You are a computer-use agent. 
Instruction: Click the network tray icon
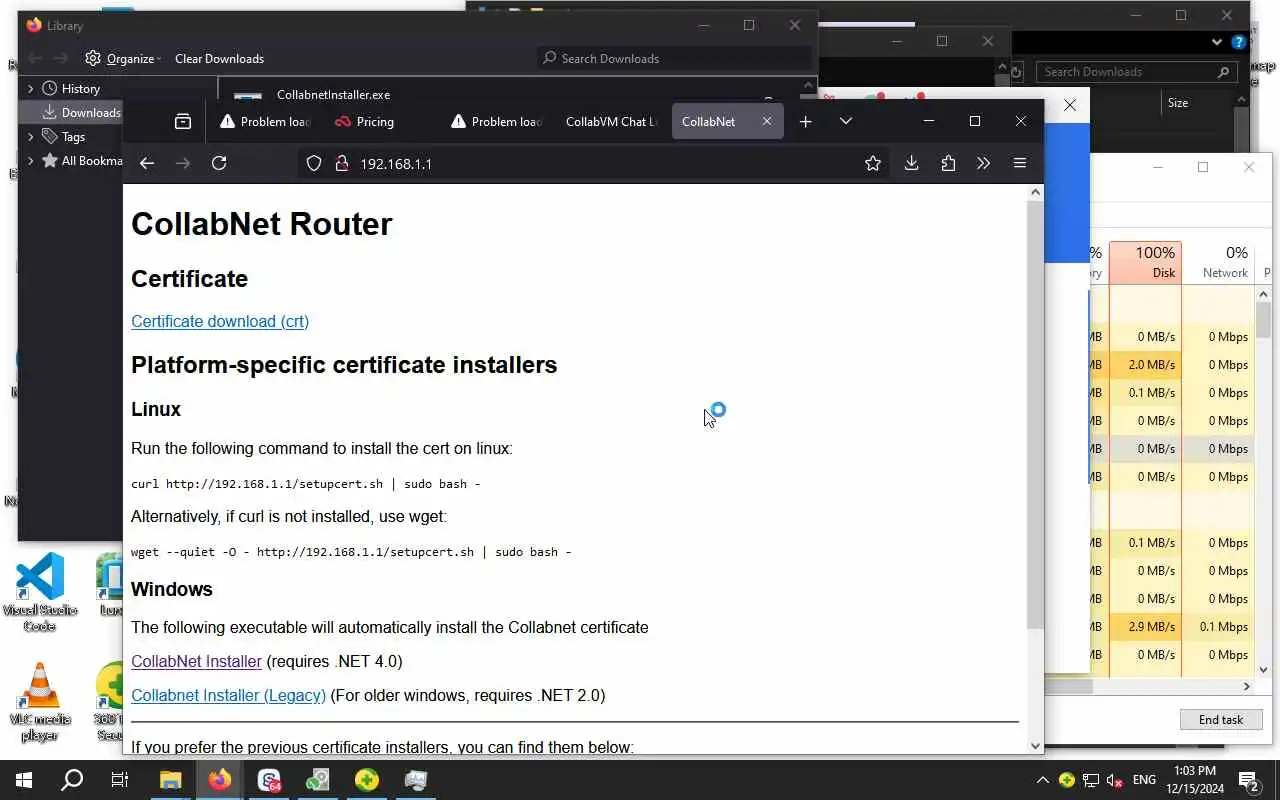click(1091, 780)
